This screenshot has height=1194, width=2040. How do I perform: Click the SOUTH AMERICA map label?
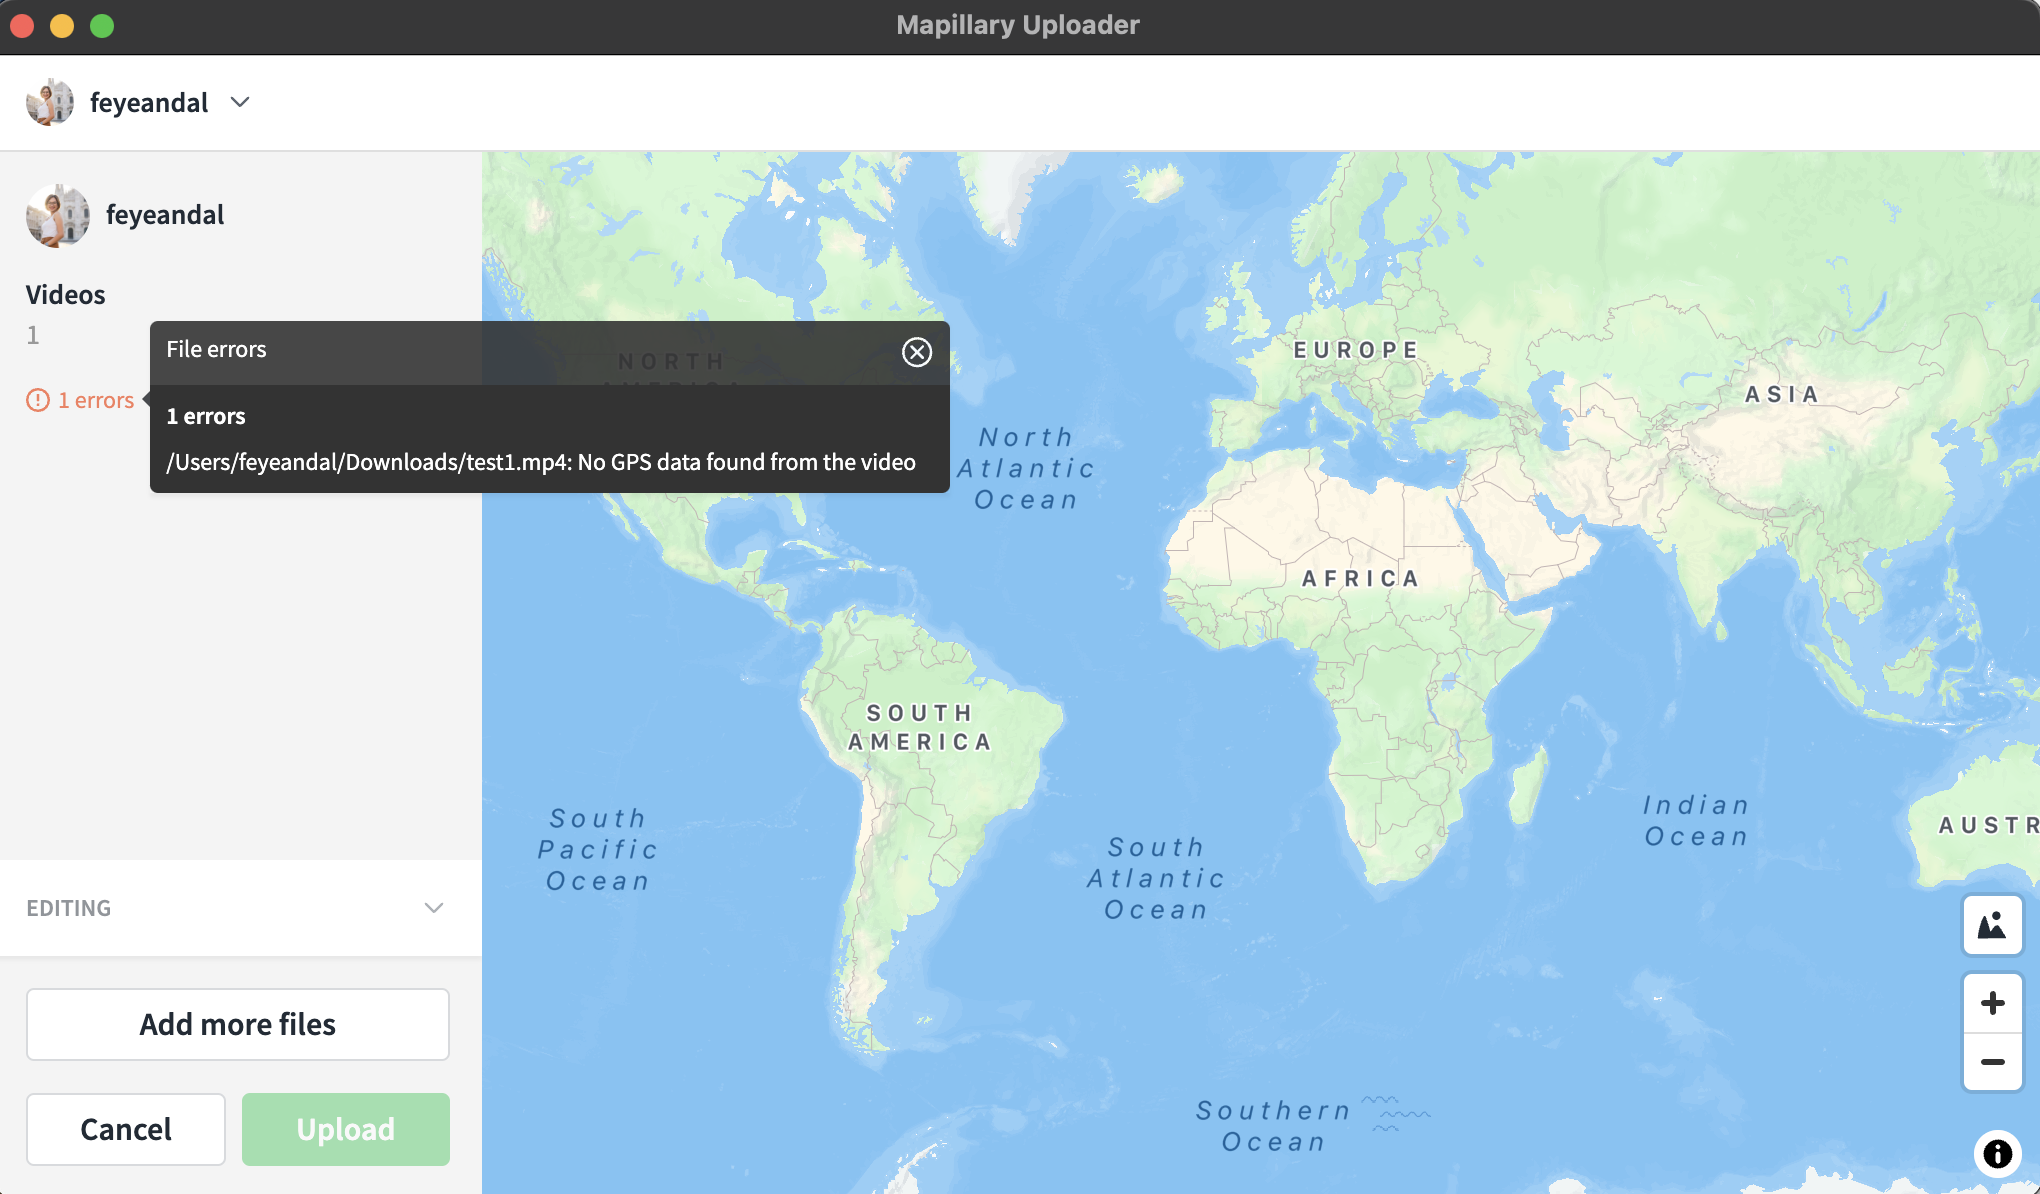[x=920, y=727]
